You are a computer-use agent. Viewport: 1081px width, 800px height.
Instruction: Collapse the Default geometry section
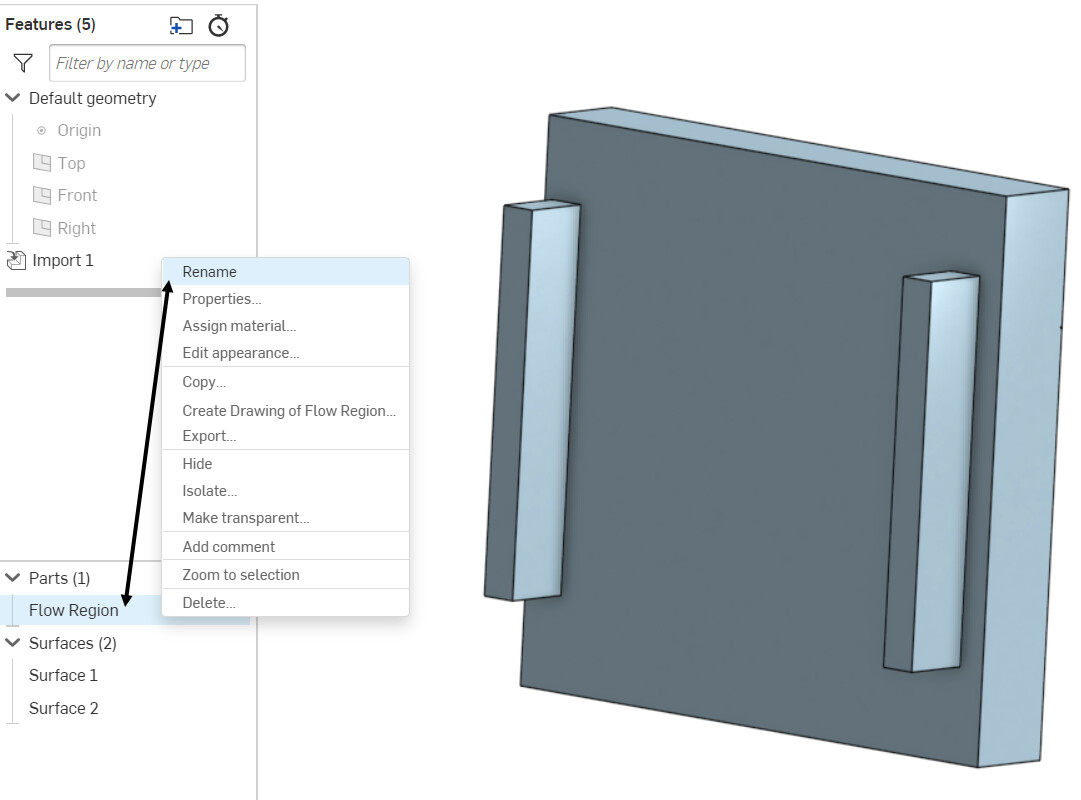[x=12, y=98]
